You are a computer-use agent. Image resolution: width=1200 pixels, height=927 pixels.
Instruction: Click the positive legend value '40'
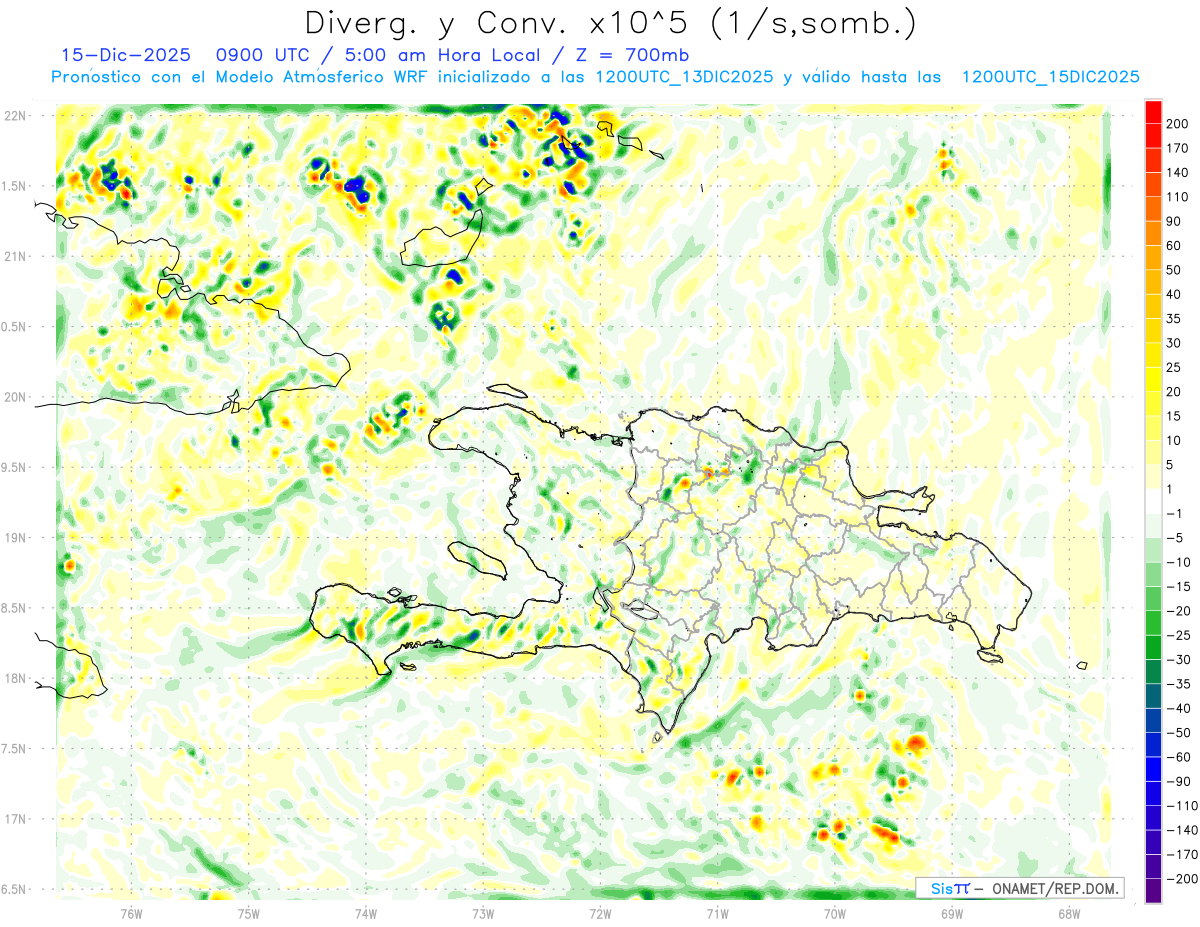[1175, 294]
